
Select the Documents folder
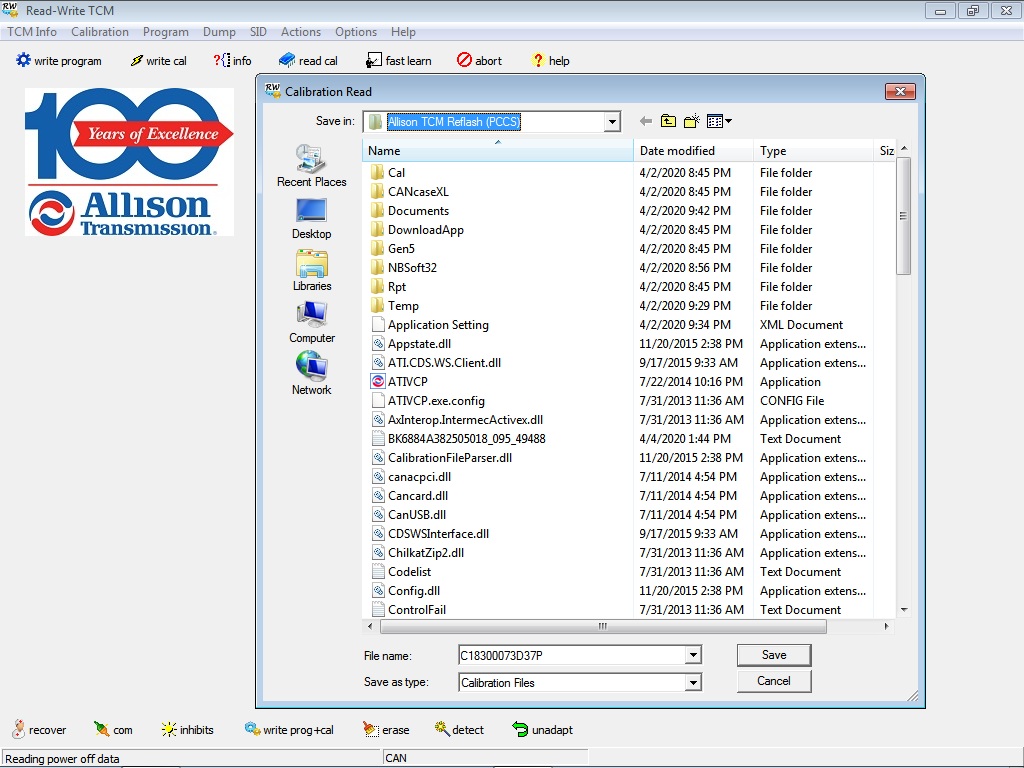click(409, 210)
